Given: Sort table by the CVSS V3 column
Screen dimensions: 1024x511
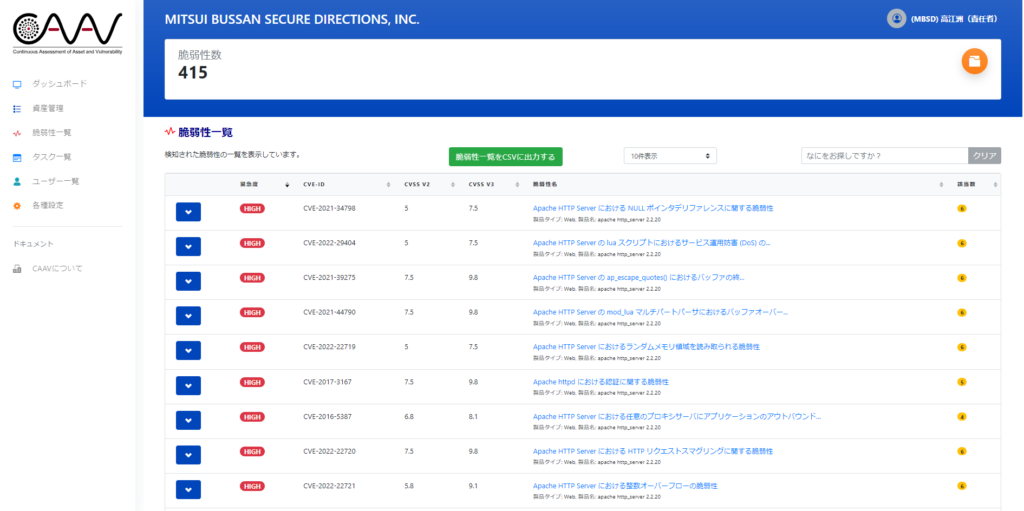Looking at the screenshot, I should click(484, 185).
